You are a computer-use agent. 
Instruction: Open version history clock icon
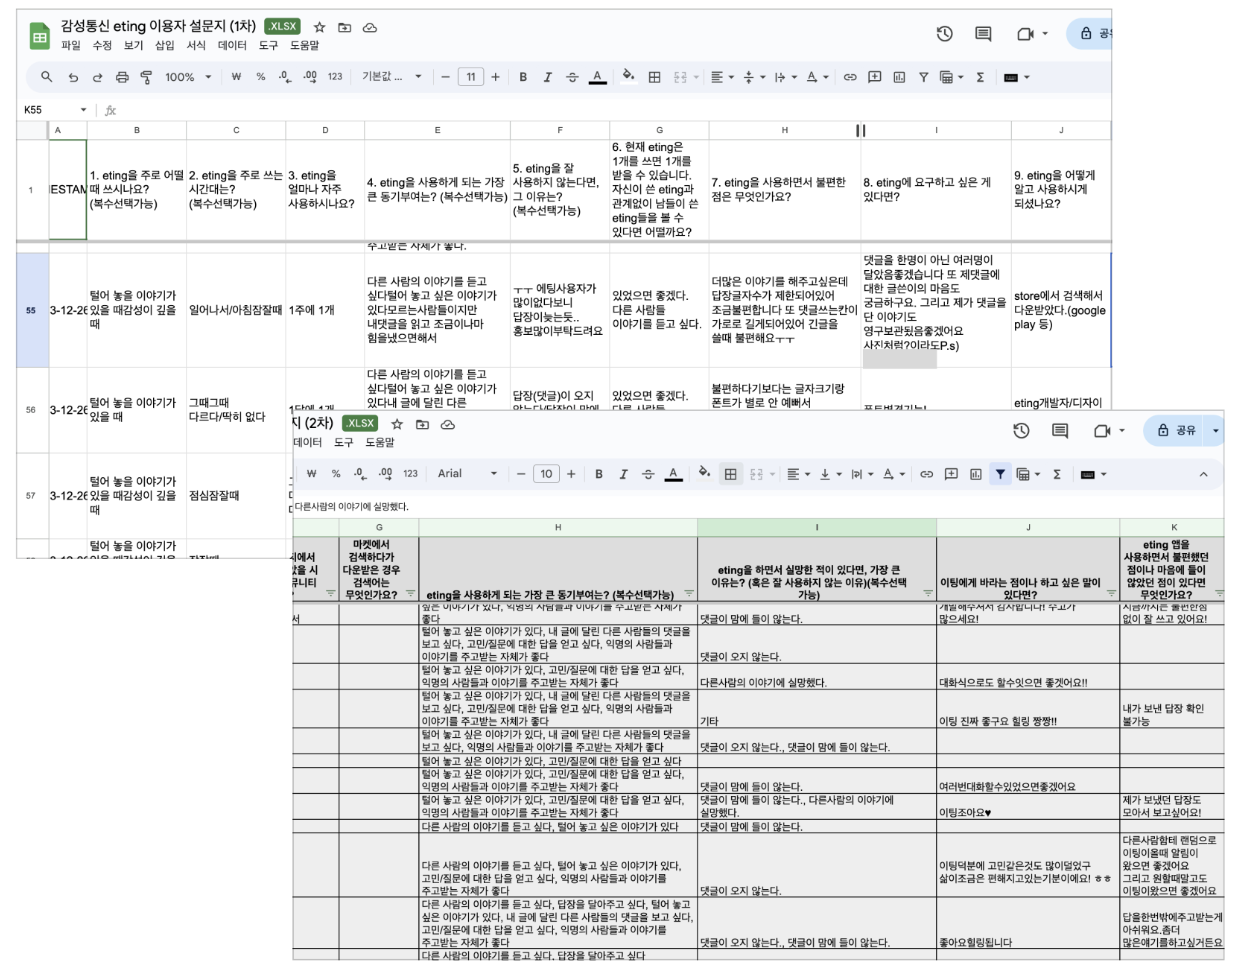point(944,33)
